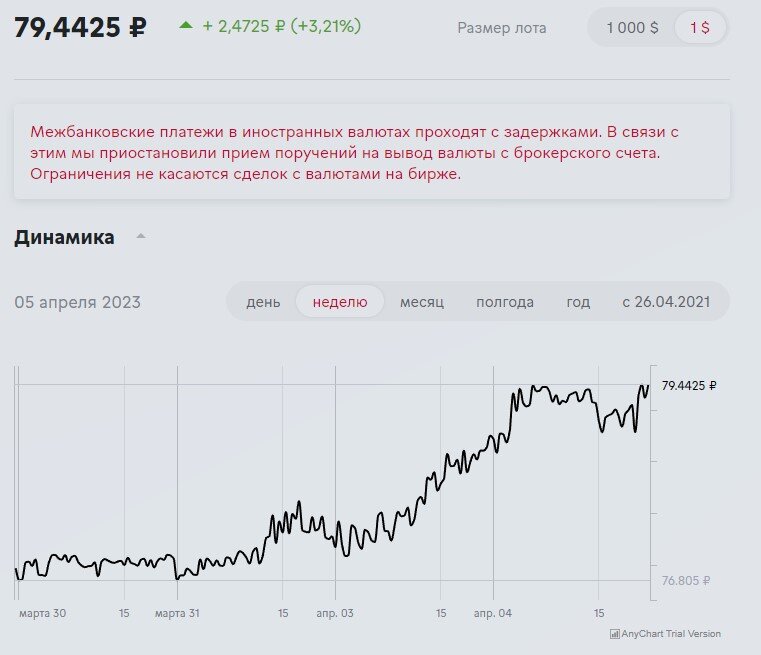Click the price change +3,21% text
761x655 pixels.
(325, 27)
